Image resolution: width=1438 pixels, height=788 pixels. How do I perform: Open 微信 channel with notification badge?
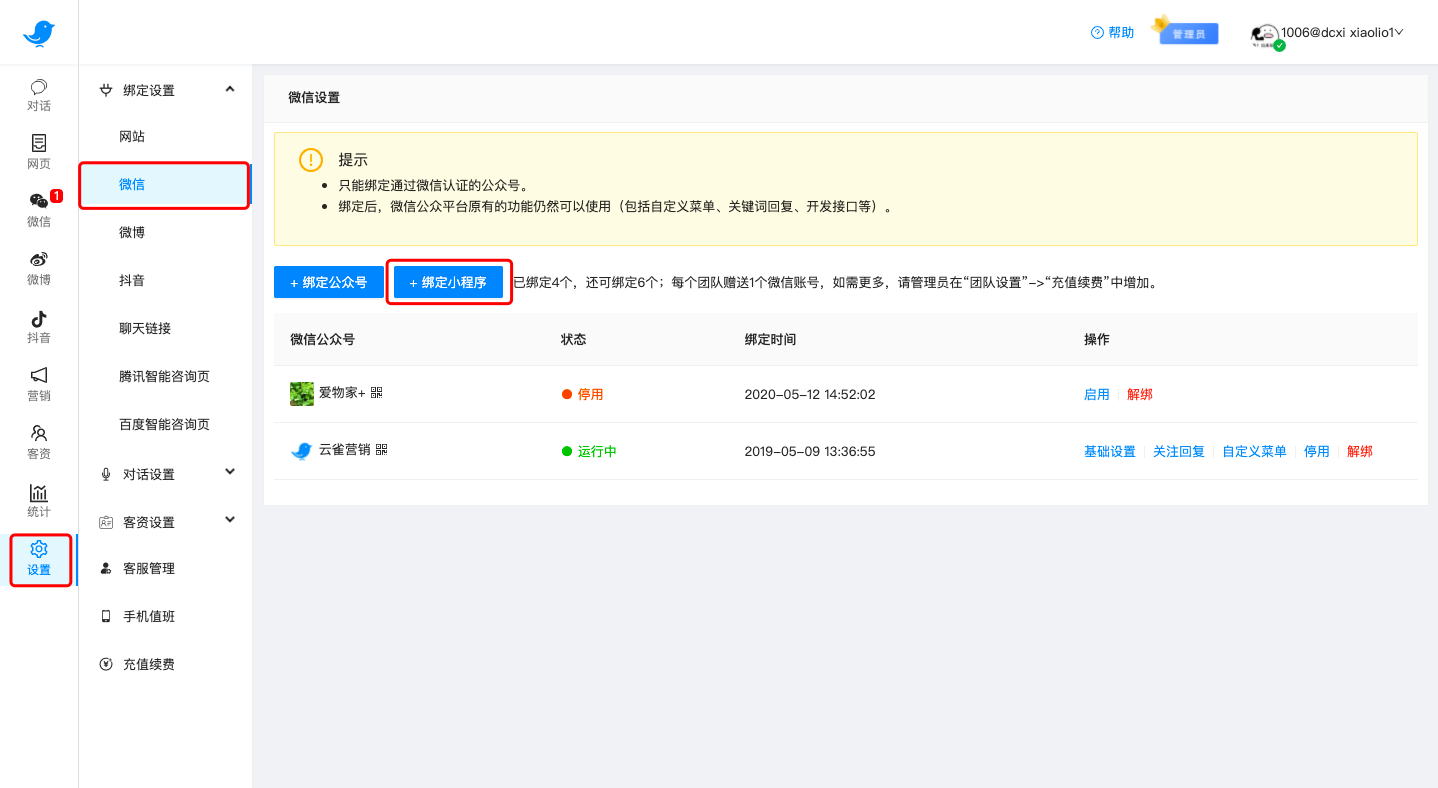tap(38, 210)
